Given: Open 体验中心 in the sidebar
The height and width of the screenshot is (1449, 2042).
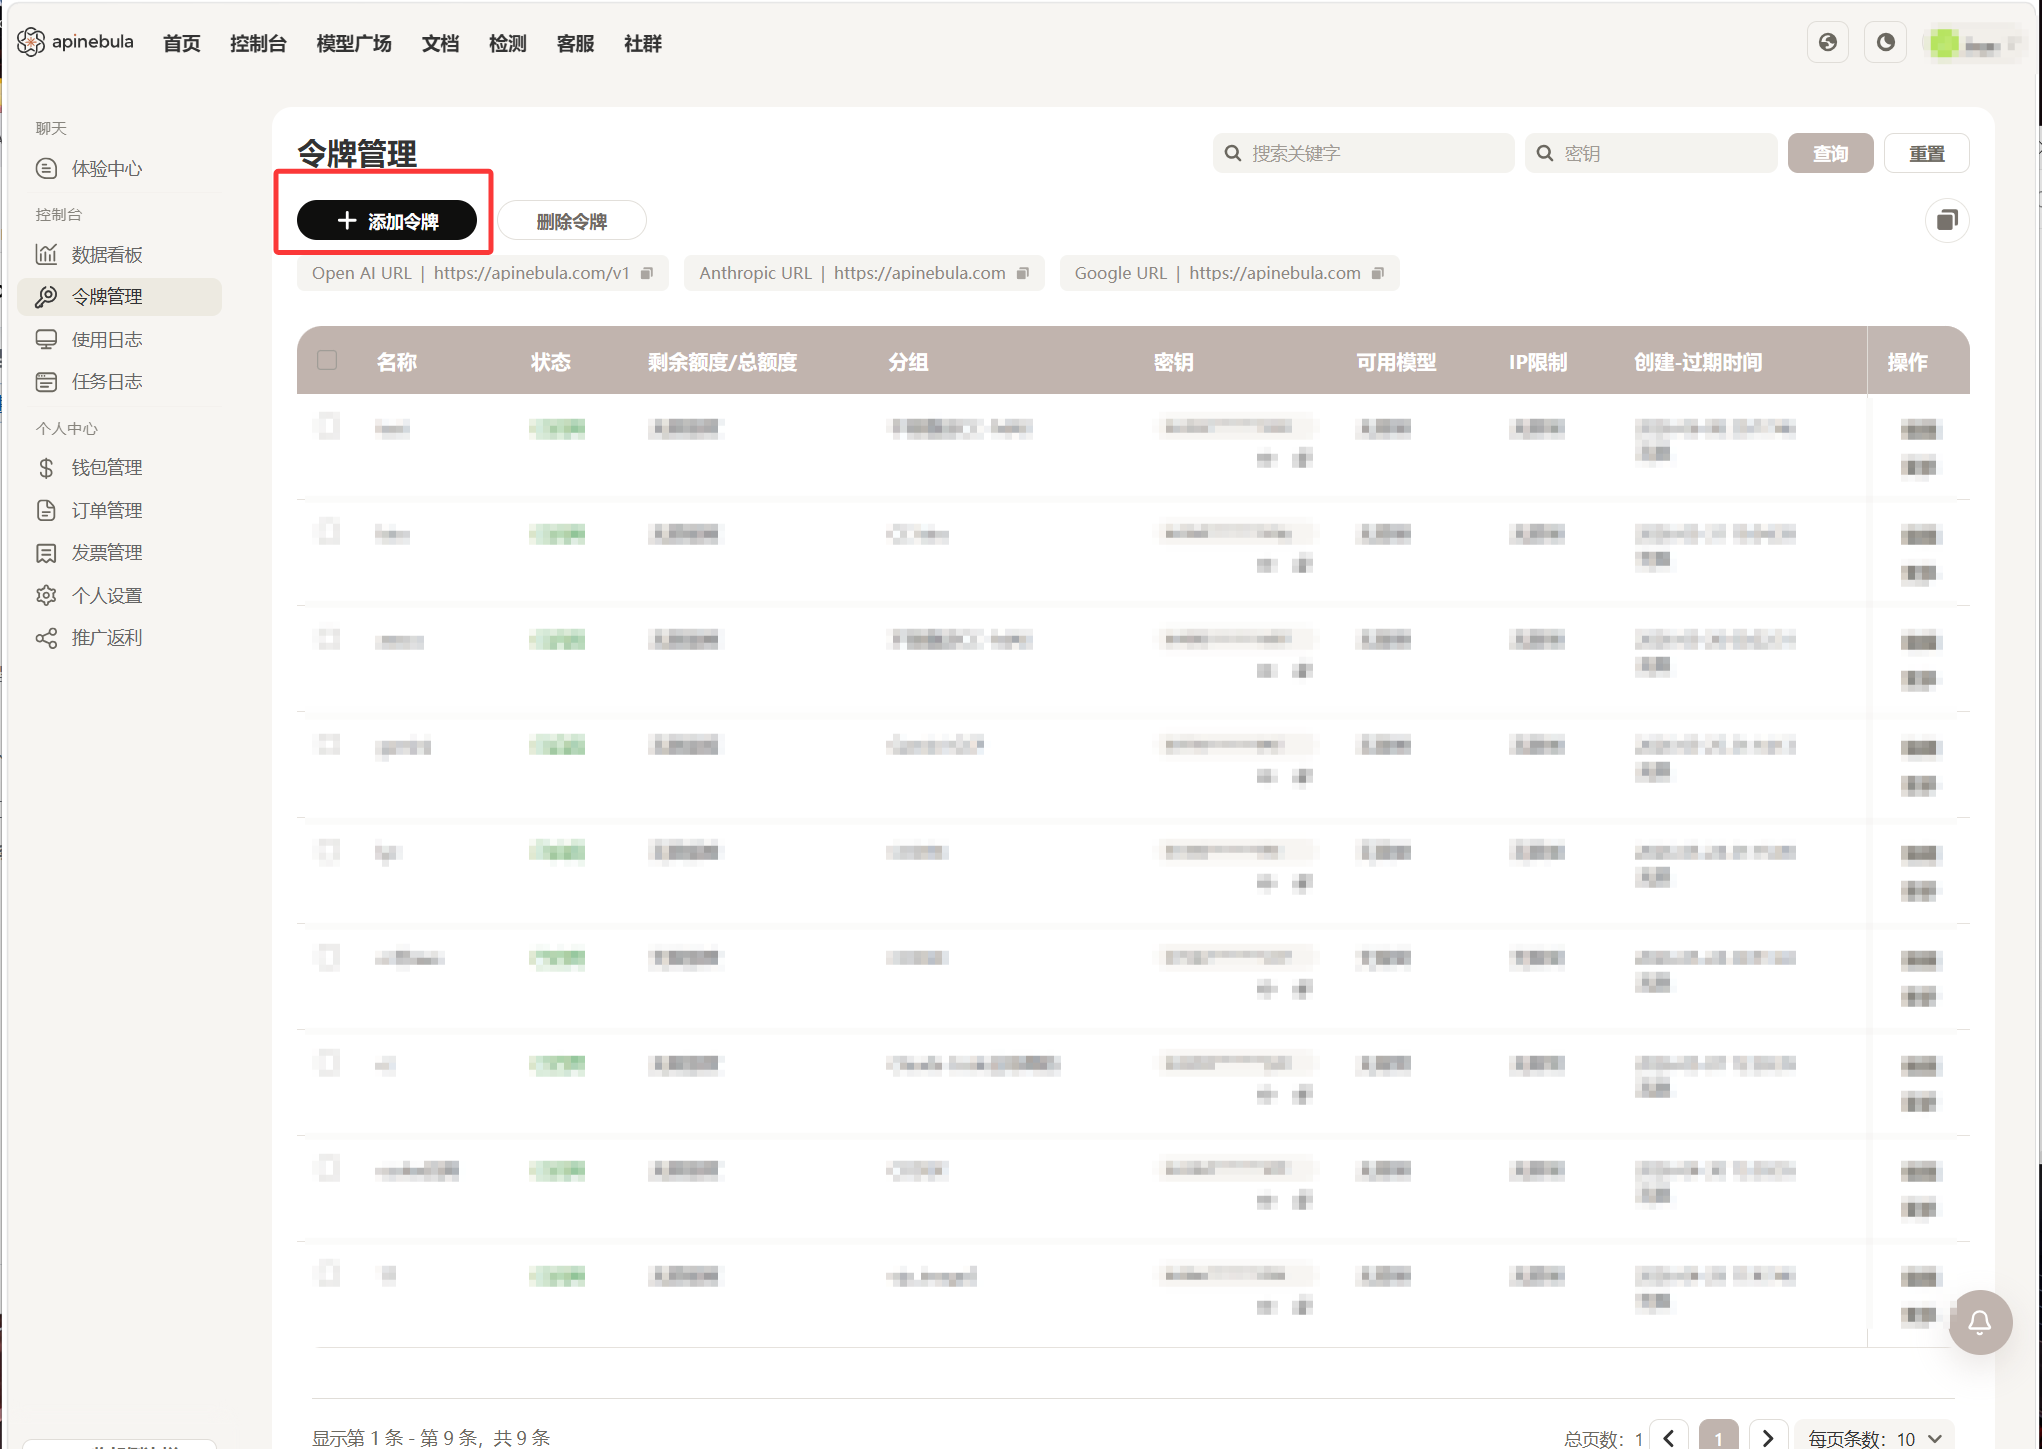Looking at the screenshot, I should [107, 169].
